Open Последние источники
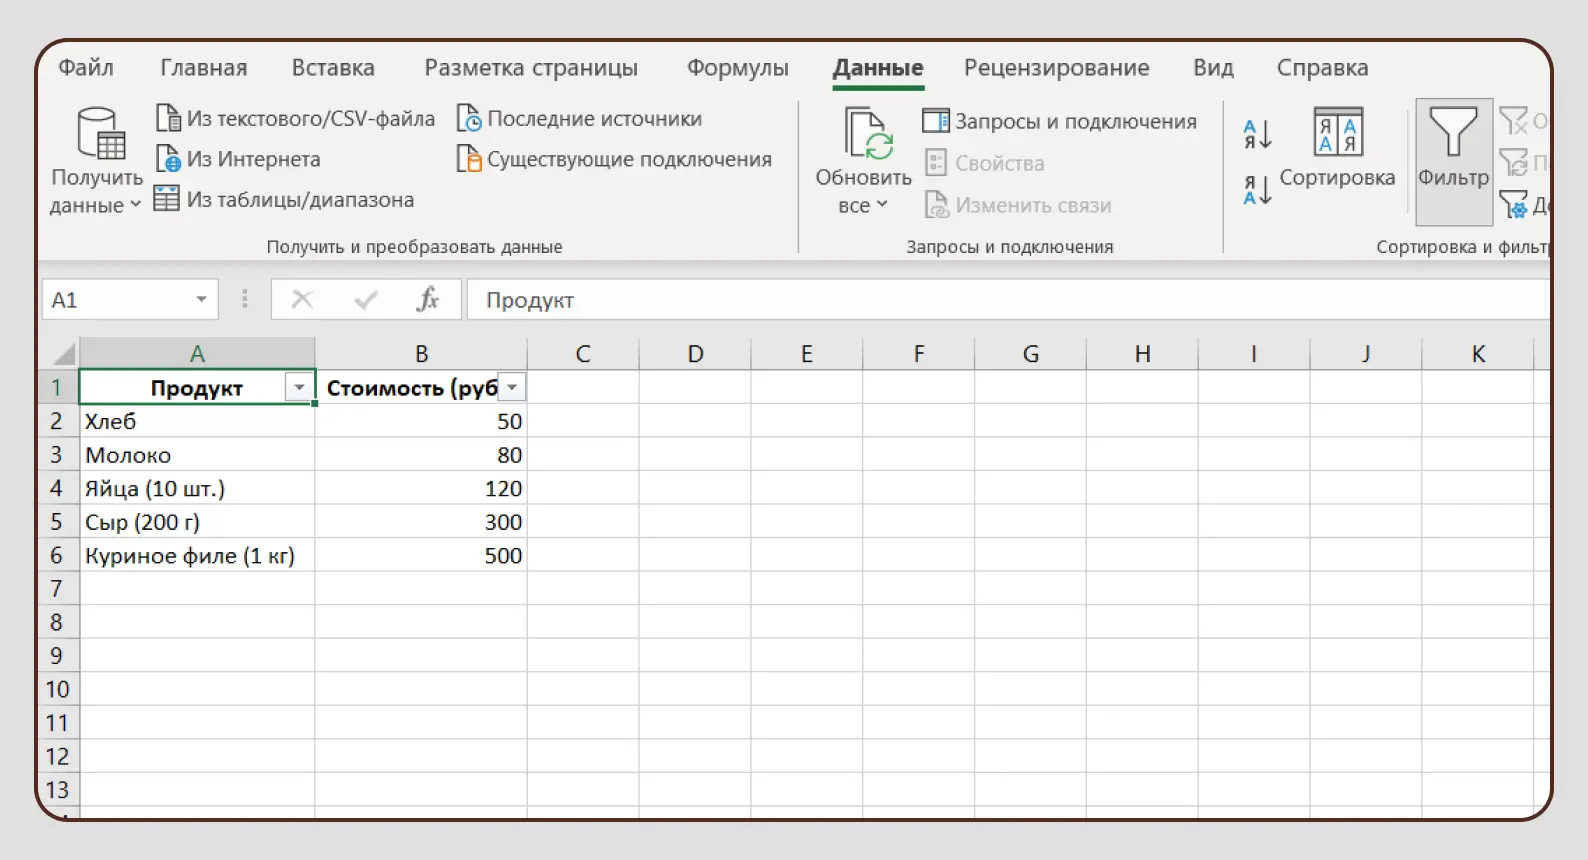Screen dimensions: 1588x860 [x=579, y=118]
